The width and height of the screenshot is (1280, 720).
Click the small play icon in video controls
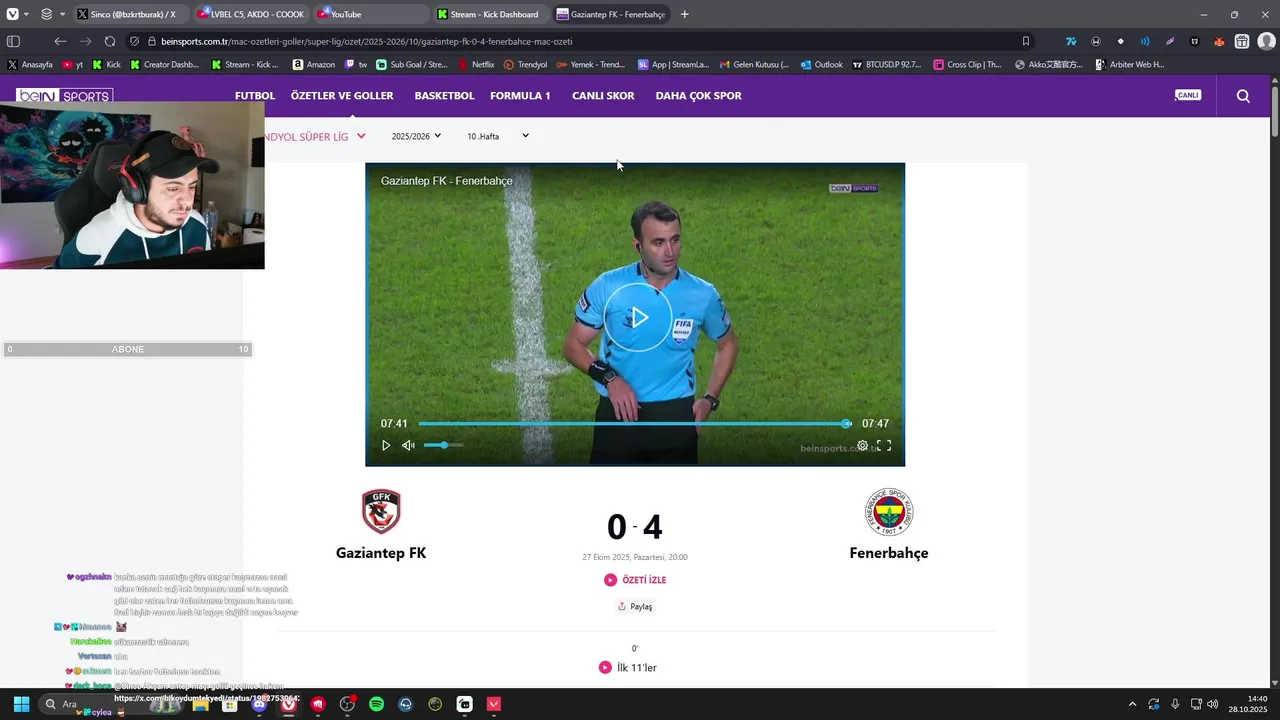(x=386, y=446)
